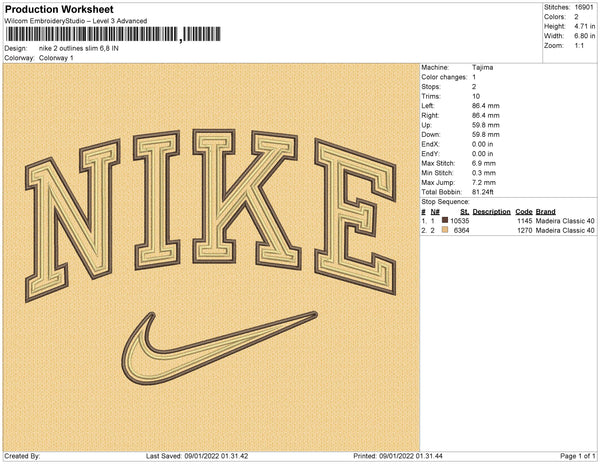Image resolution: width=600 pixels, height=464 pixels.
Task: Click the embroidered letter I in preview
Action: [157, 200]
